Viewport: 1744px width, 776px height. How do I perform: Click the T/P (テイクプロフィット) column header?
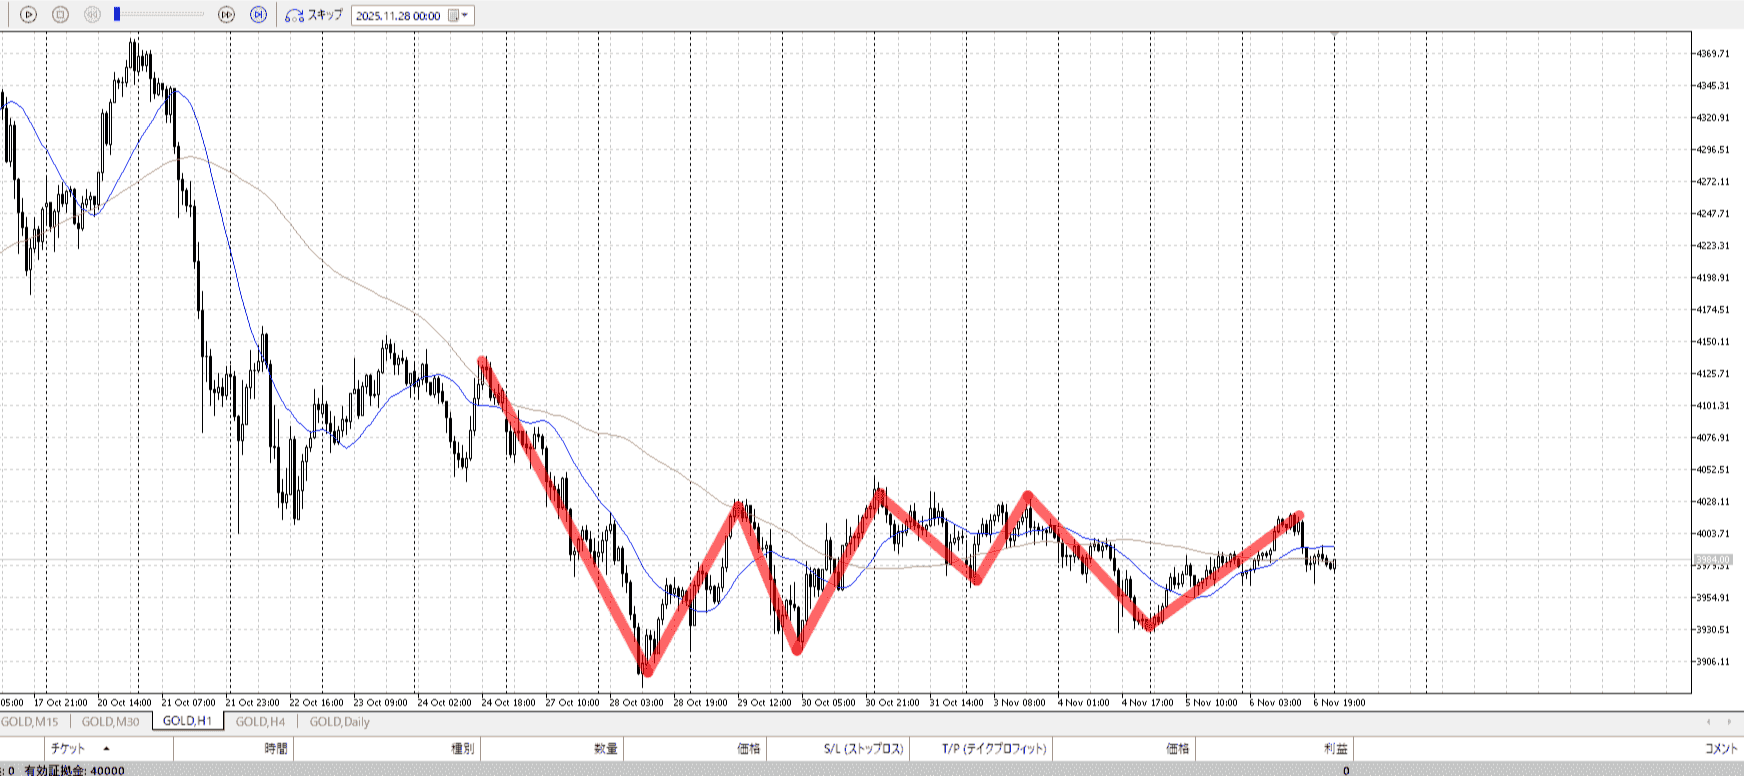pos(993,748)
